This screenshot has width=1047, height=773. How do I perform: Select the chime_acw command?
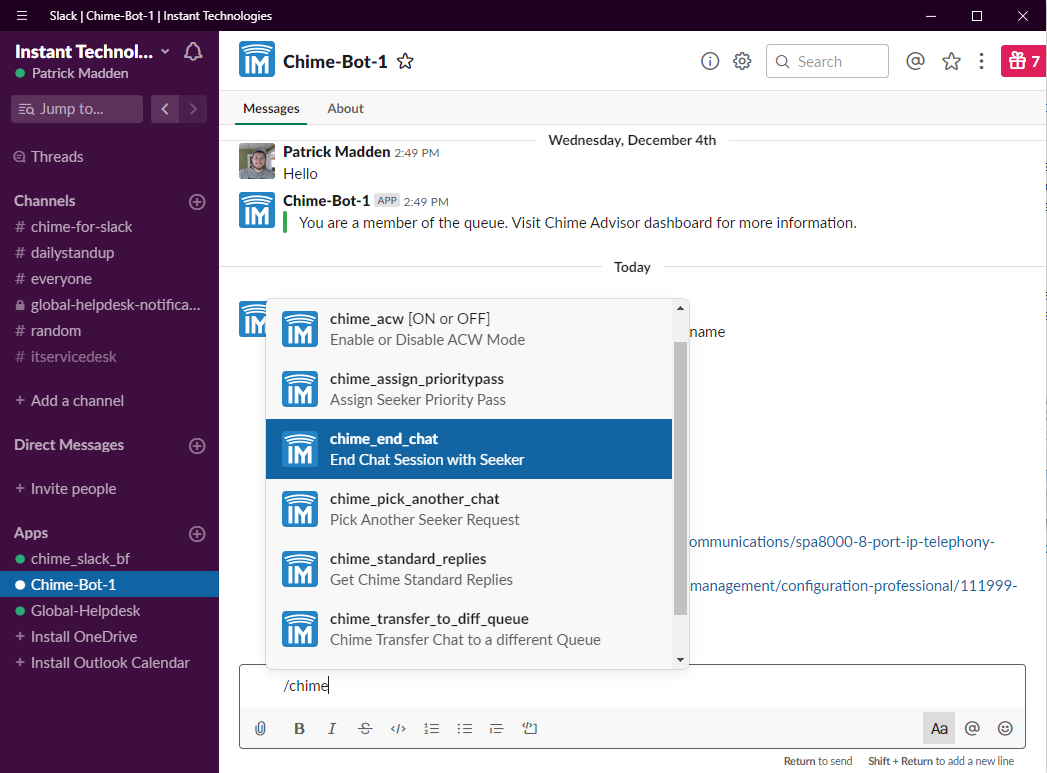[469, 329]
